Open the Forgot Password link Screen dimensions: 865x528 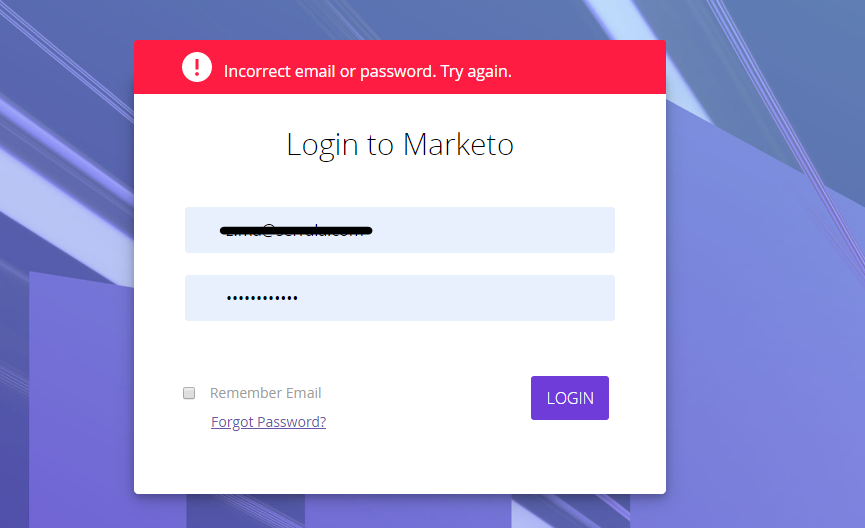click(268, 422)
